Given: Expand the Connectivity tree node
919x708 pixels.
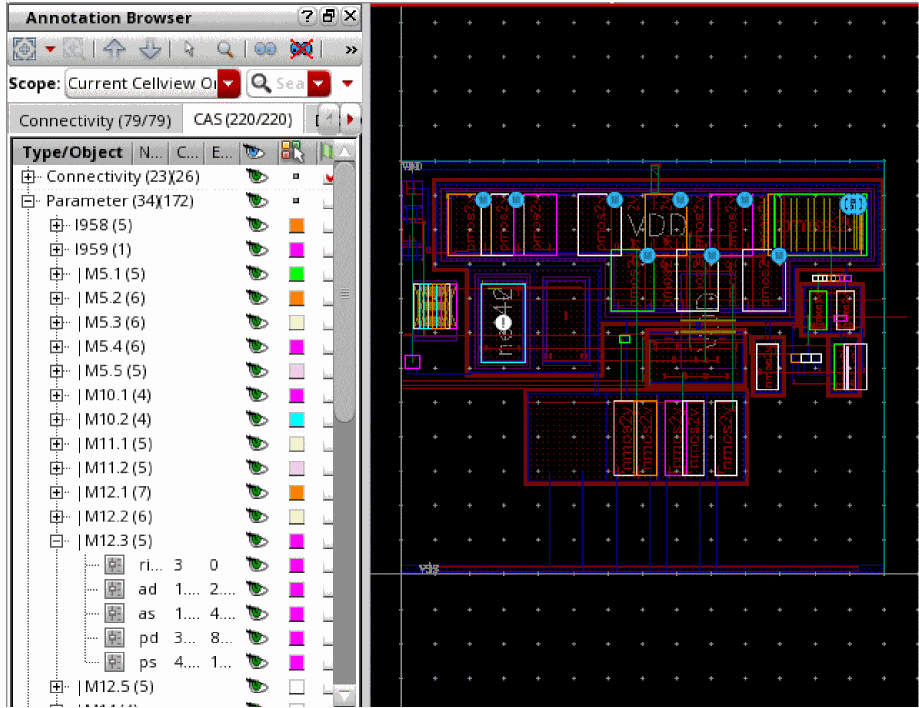Looking at the screenshot, I should (29, 177).
